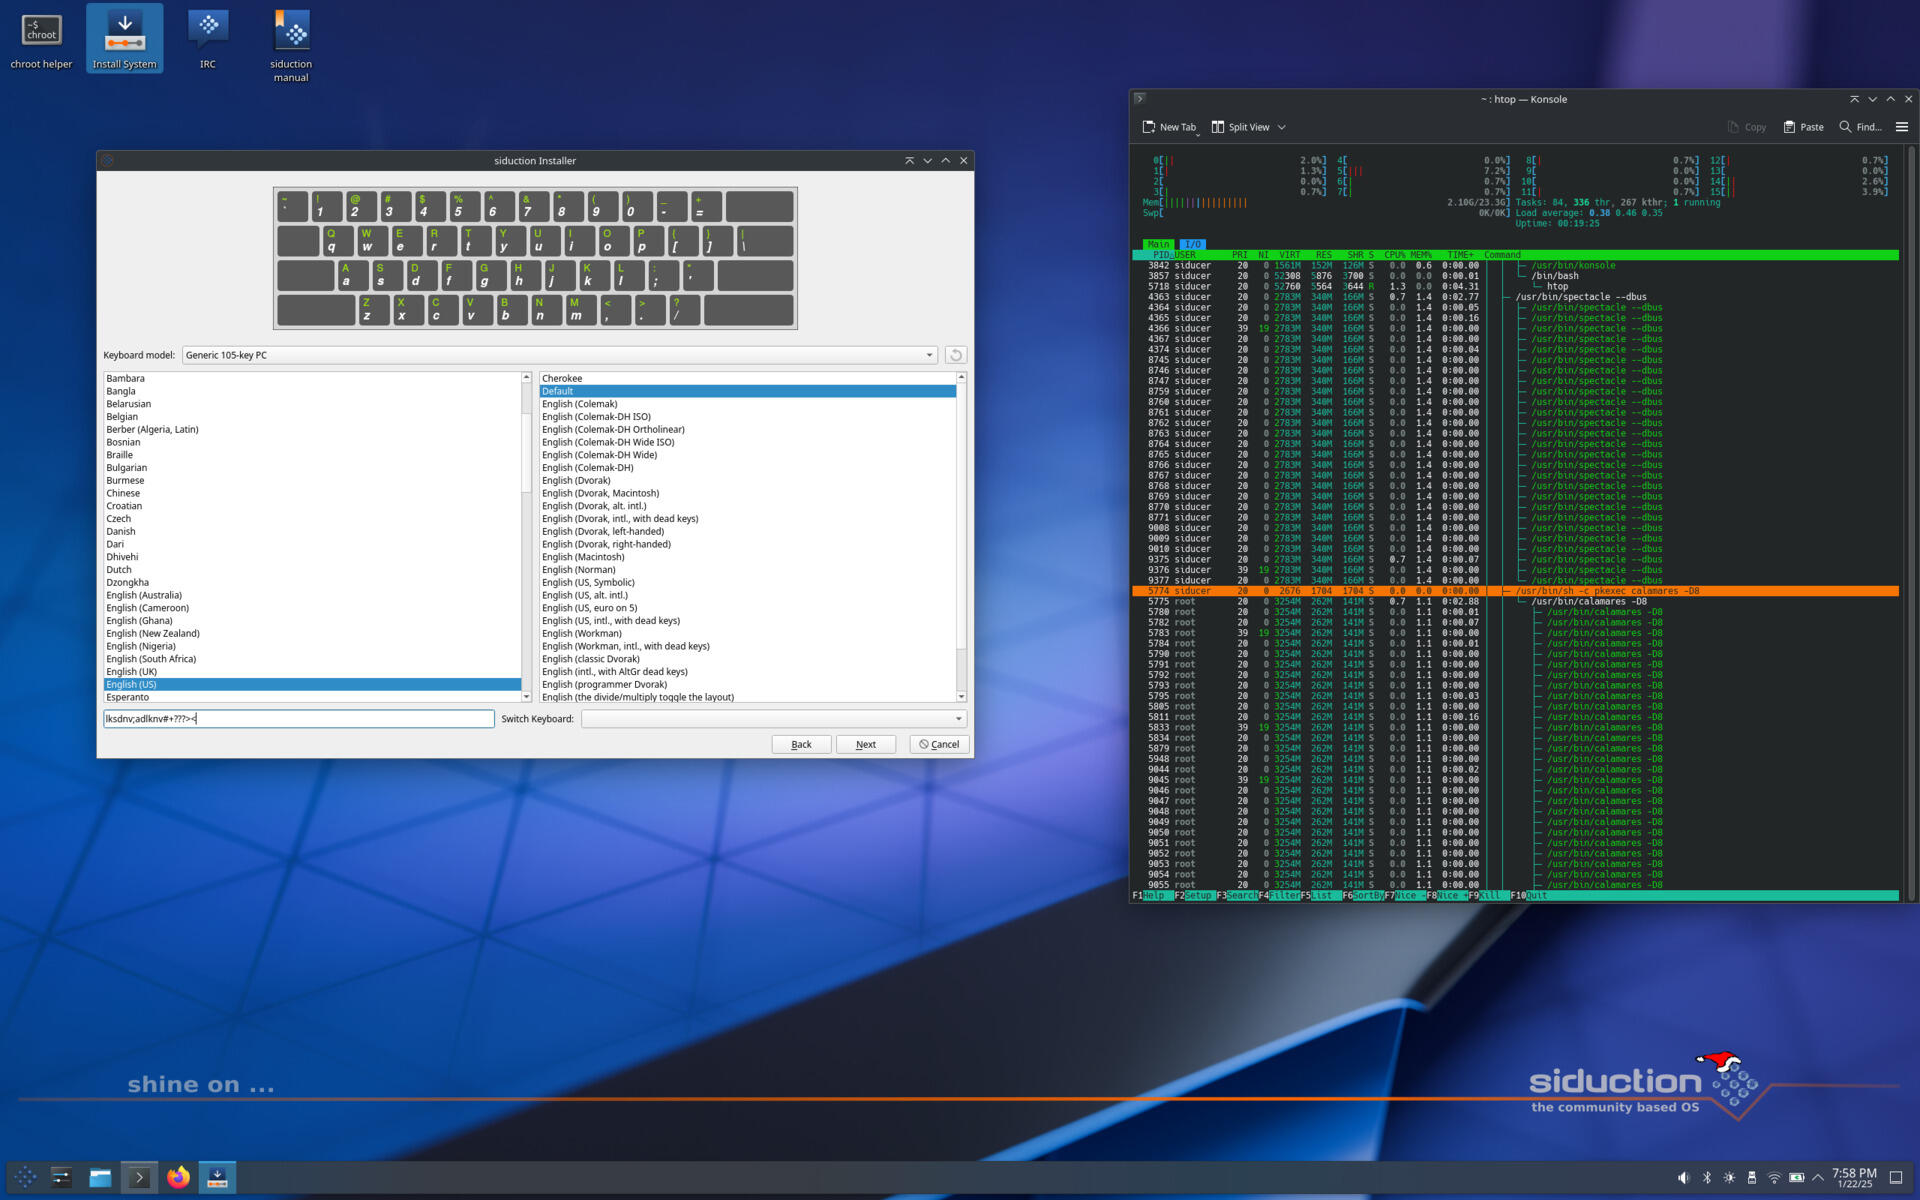Open the Switch Keyboard dropdown
The width and height of the screenshot is (1920, 1200).
[x=773, y=719]
